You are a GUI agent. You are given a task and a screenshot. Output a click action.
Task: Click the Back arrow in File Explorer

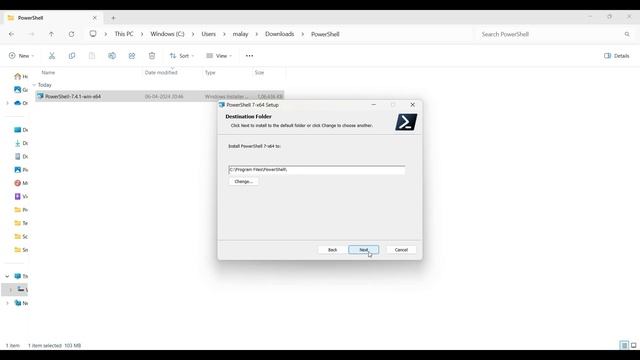pos(11,34)
